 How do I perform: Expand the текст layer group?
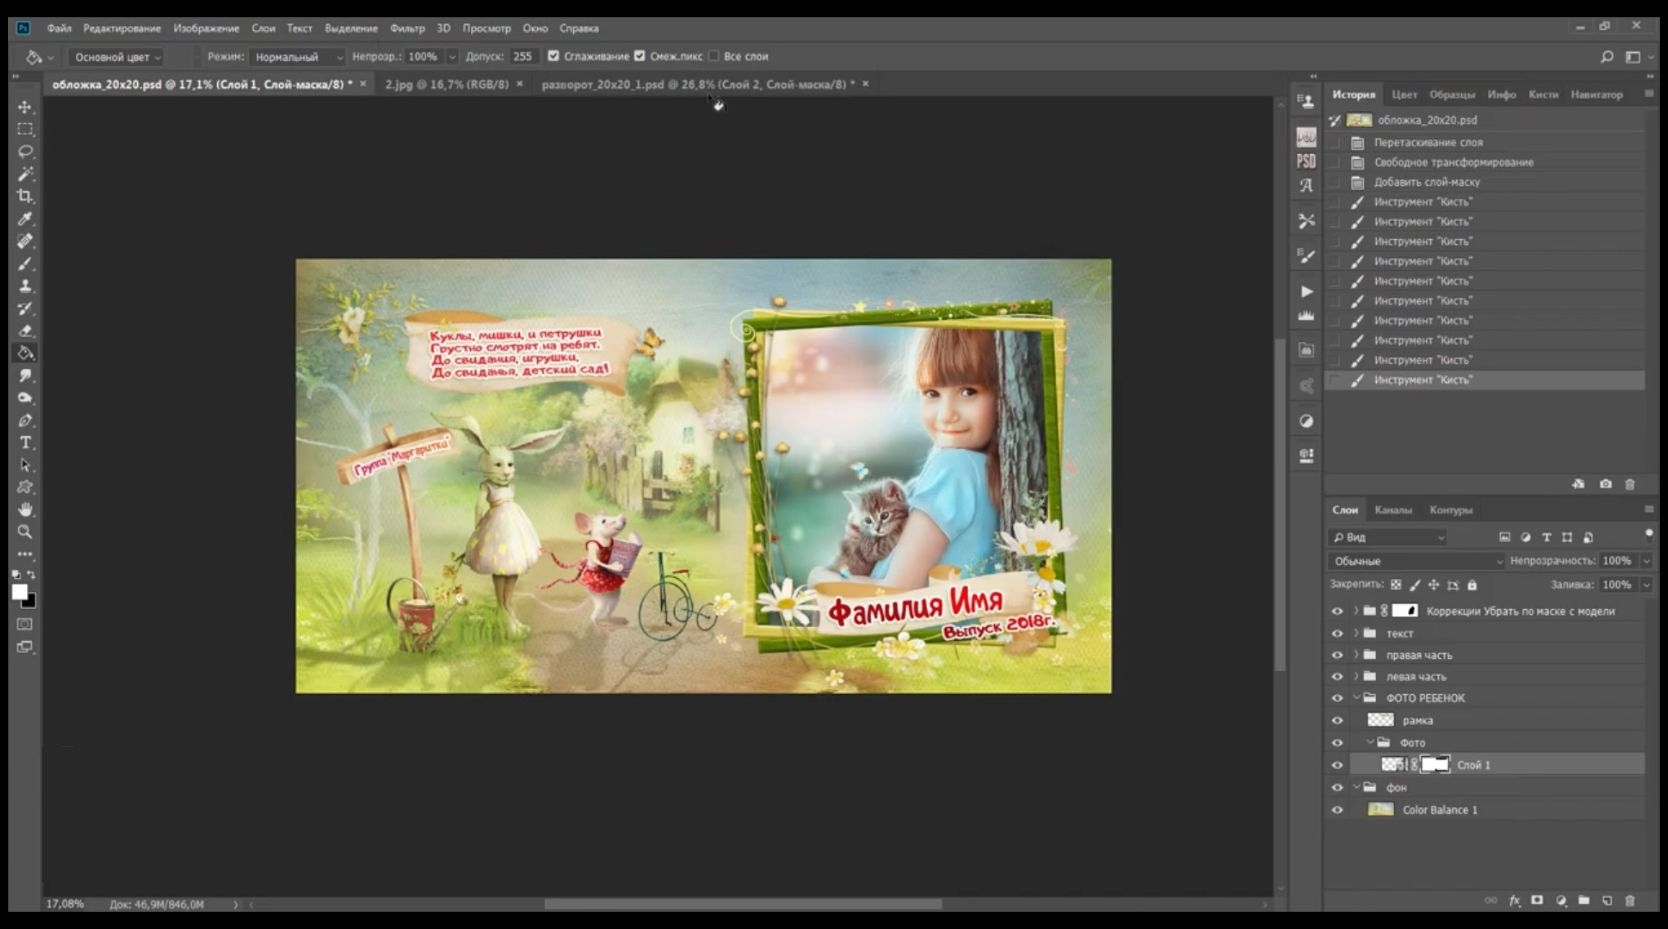pyautogui.click(x=1356, y=634)
